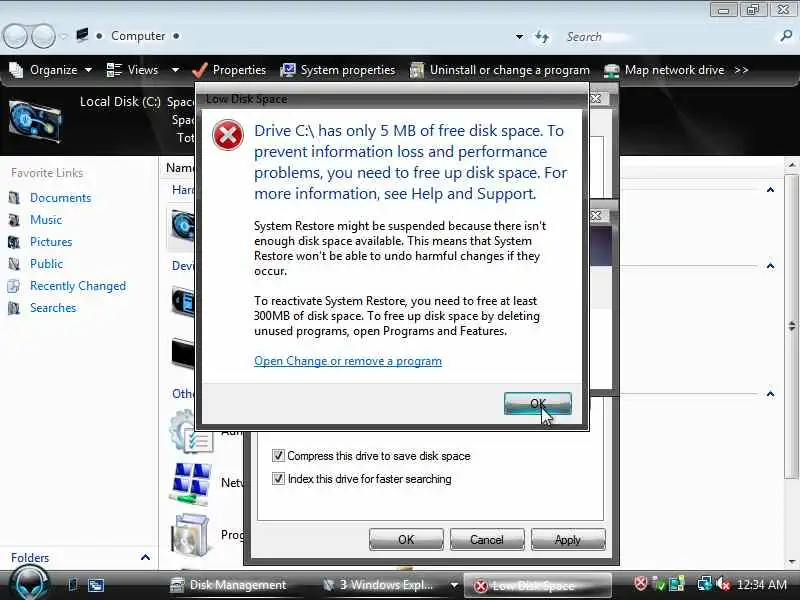This screenshot has height=600, width=800.
Task: Open Pictures favorite link
Action: [x=51, y=242]
